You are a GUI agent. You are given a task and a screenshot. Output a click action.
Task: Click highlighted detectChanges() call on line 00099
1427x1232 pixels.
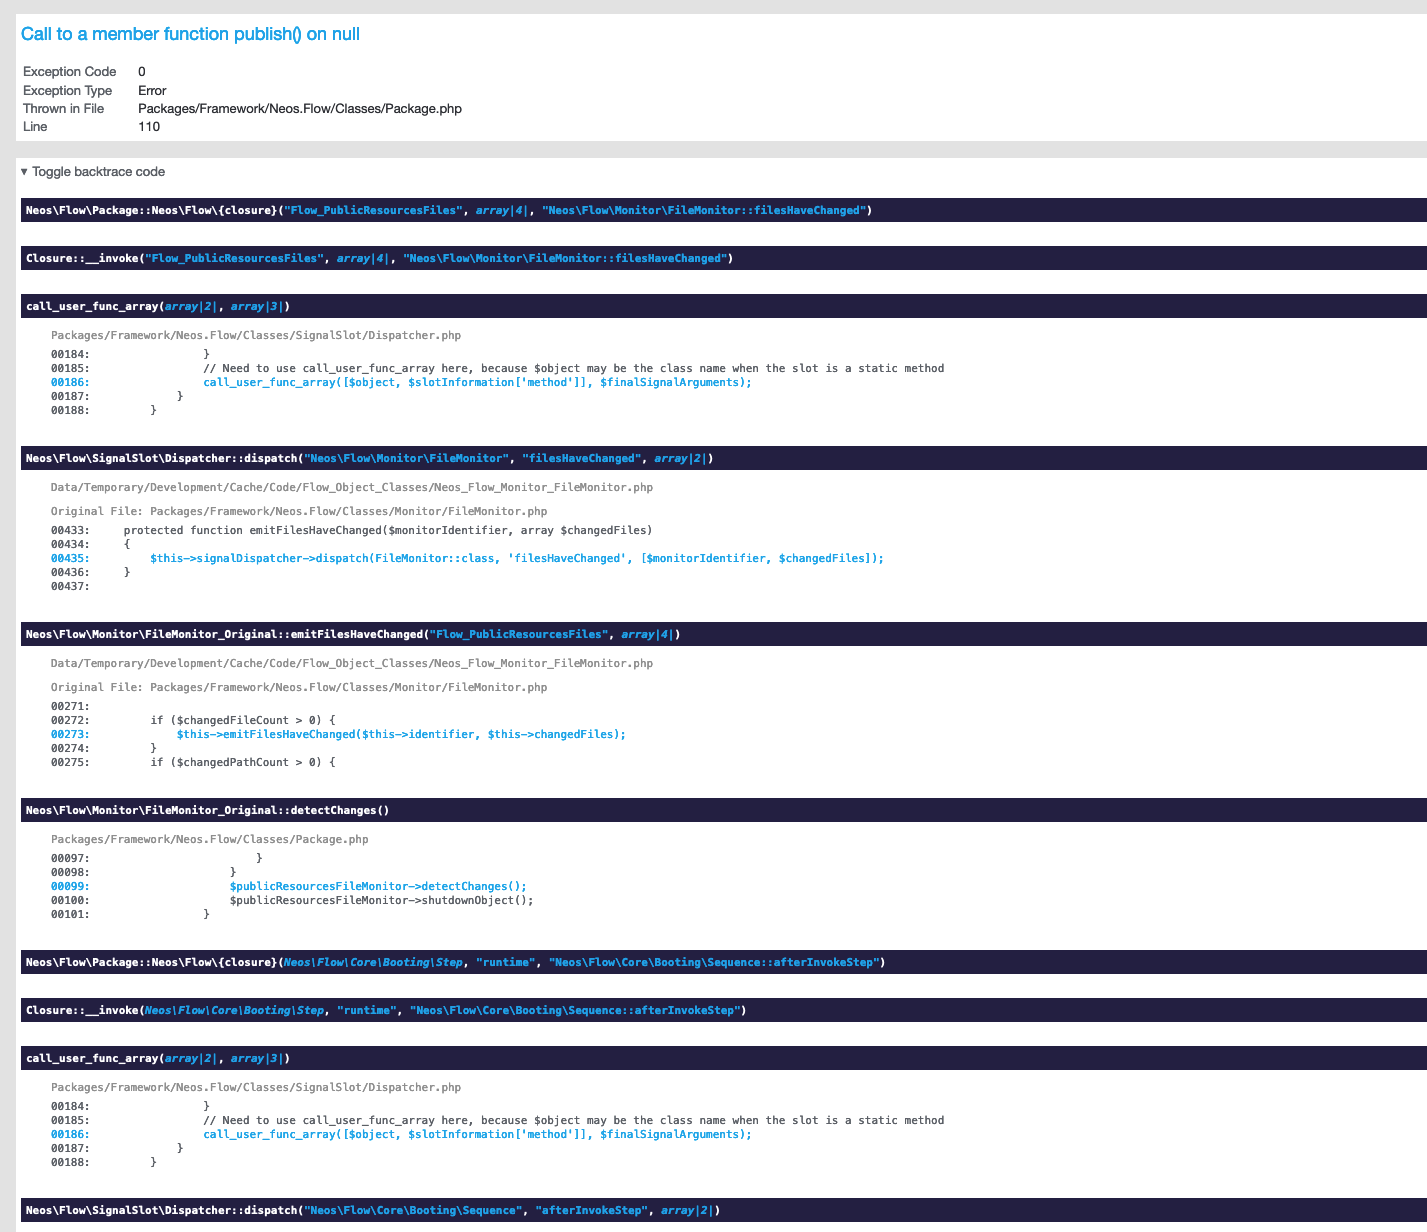(378, 885)
